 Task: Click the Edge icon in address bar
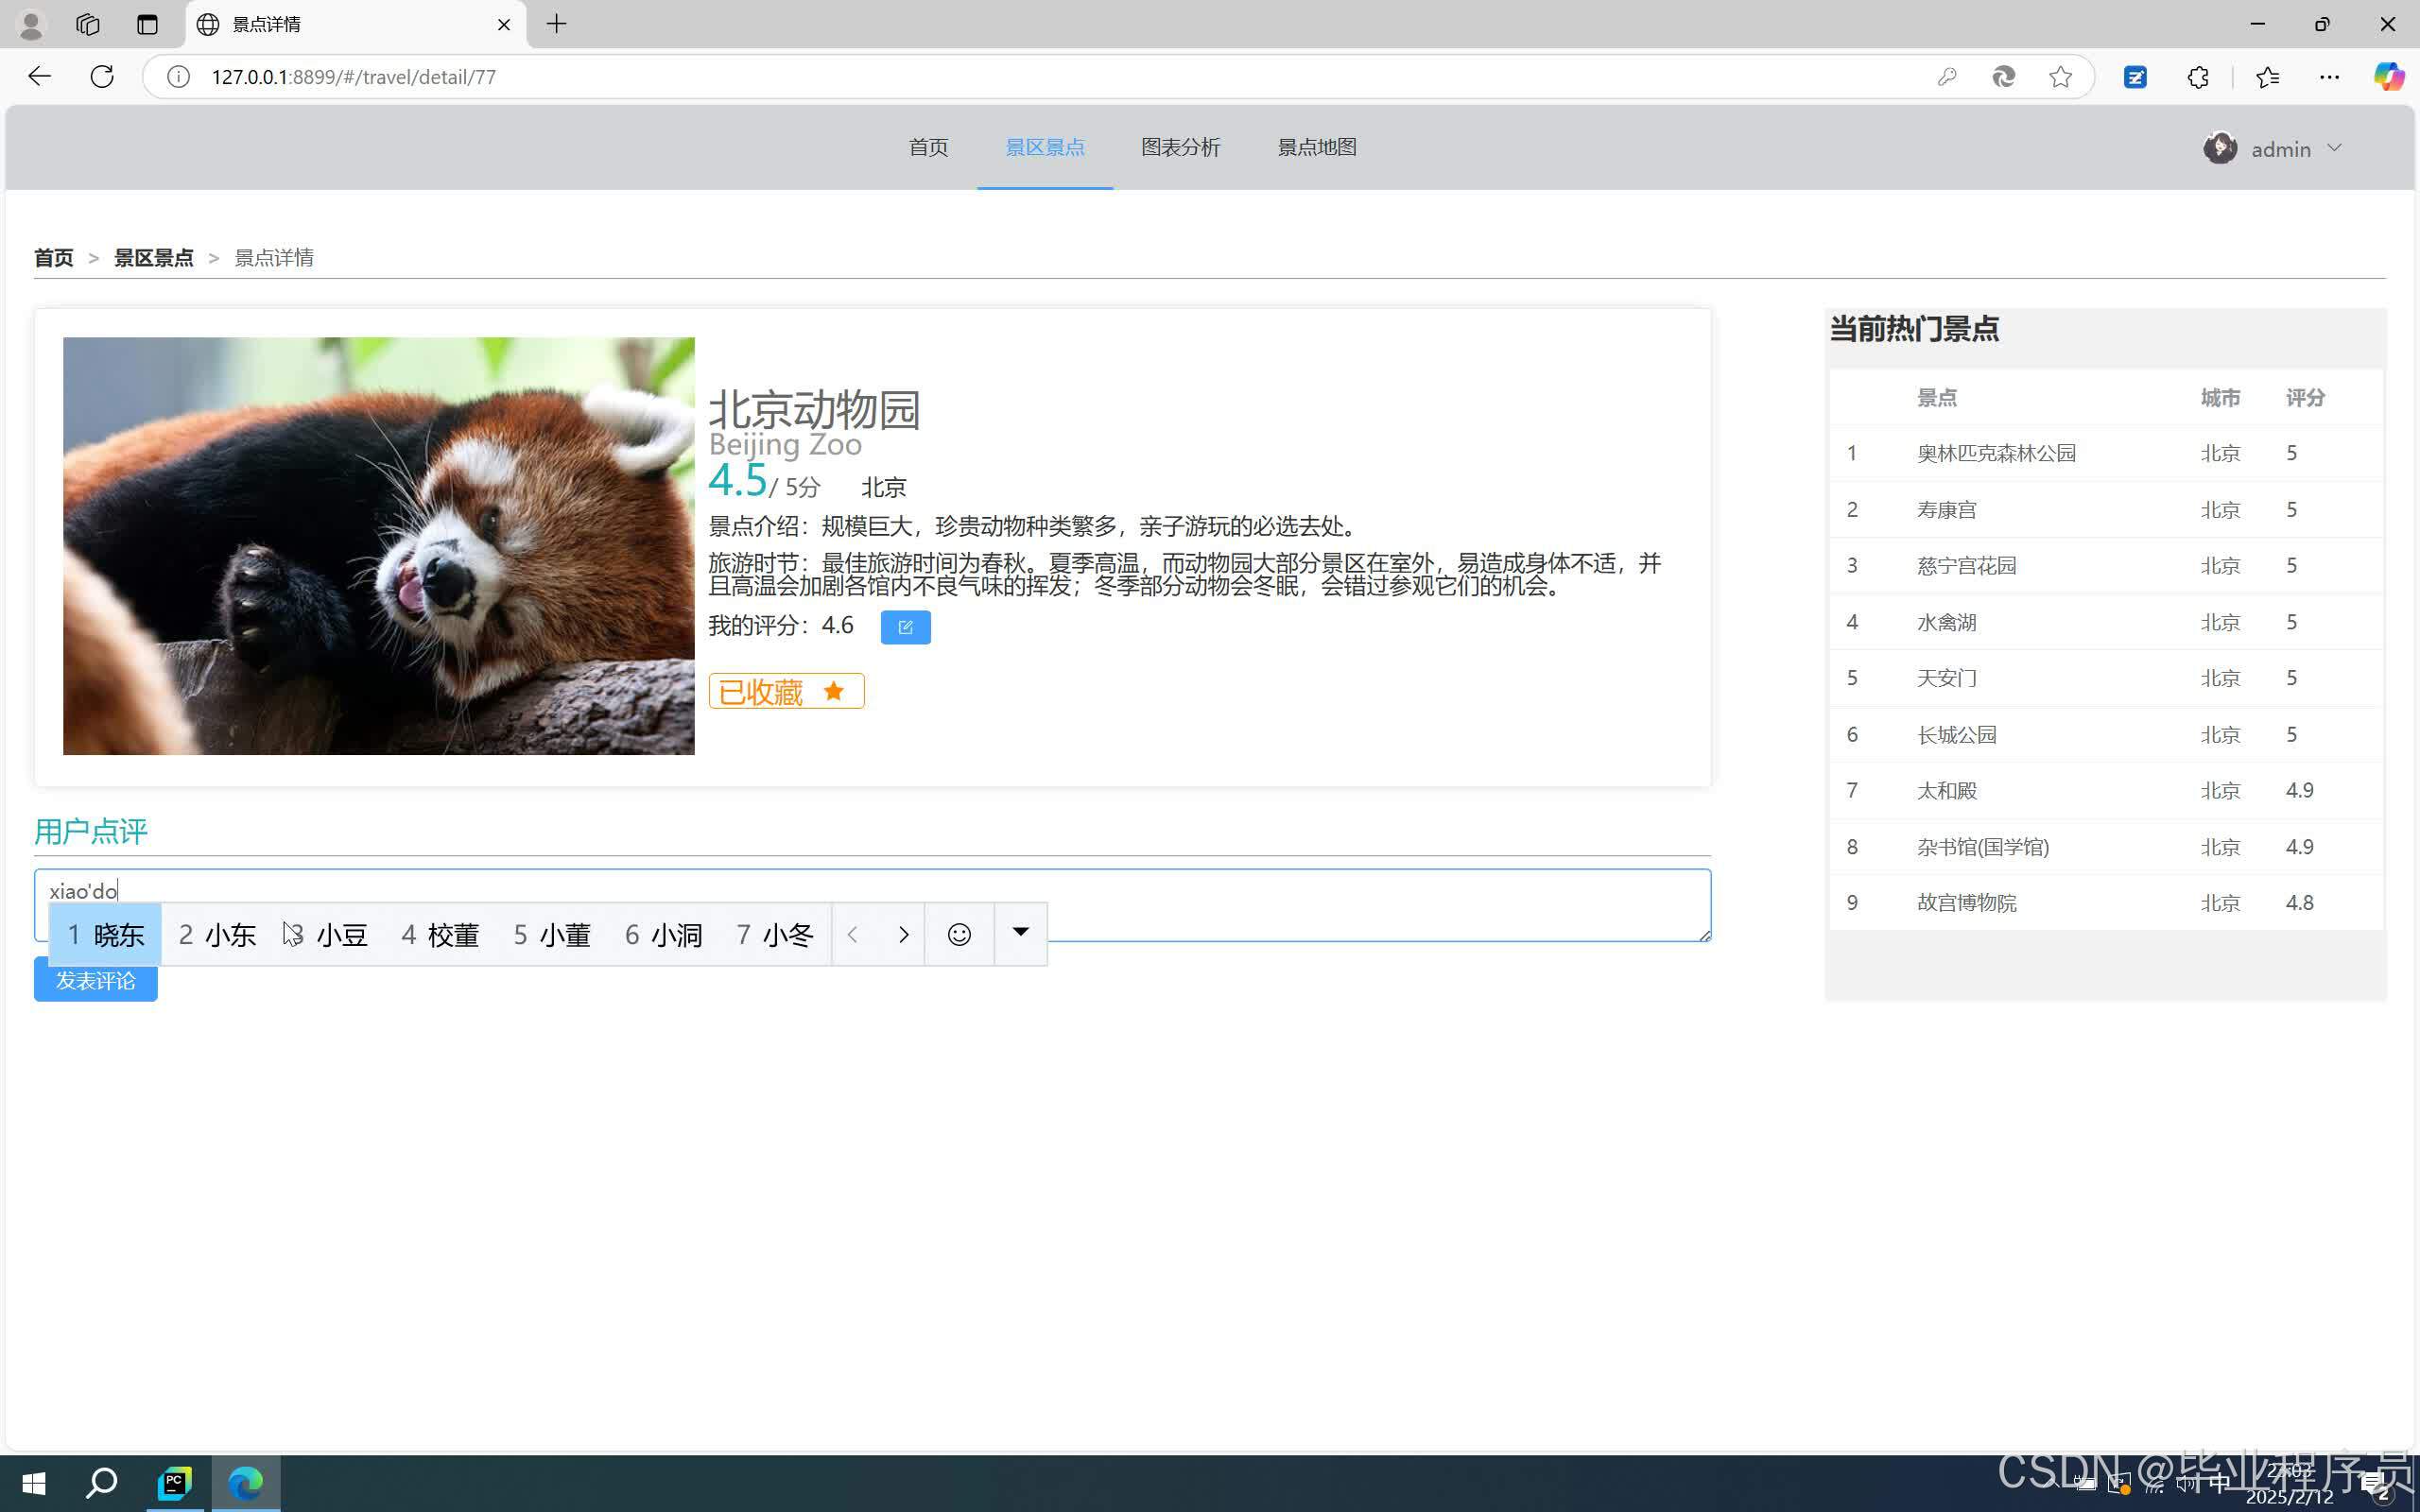coord(2003,77)
